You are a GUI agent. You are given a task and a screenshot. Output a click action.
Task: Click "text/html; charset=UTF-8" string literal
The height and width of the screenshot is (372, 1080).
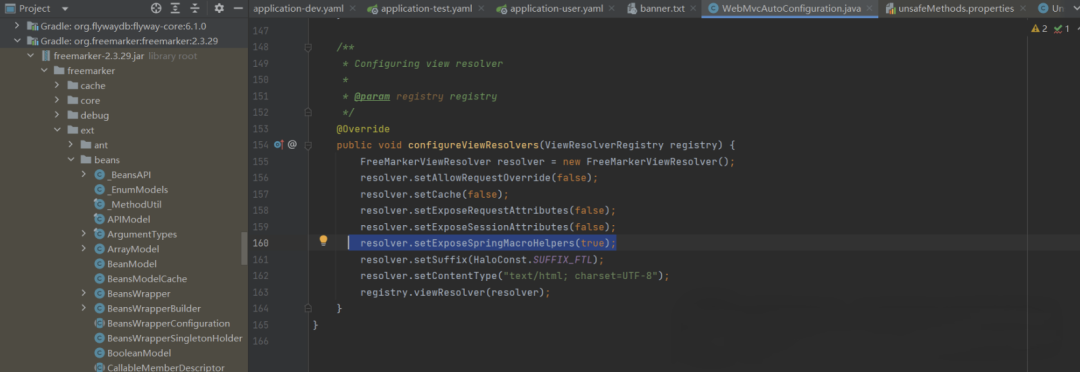coord(580,276)
